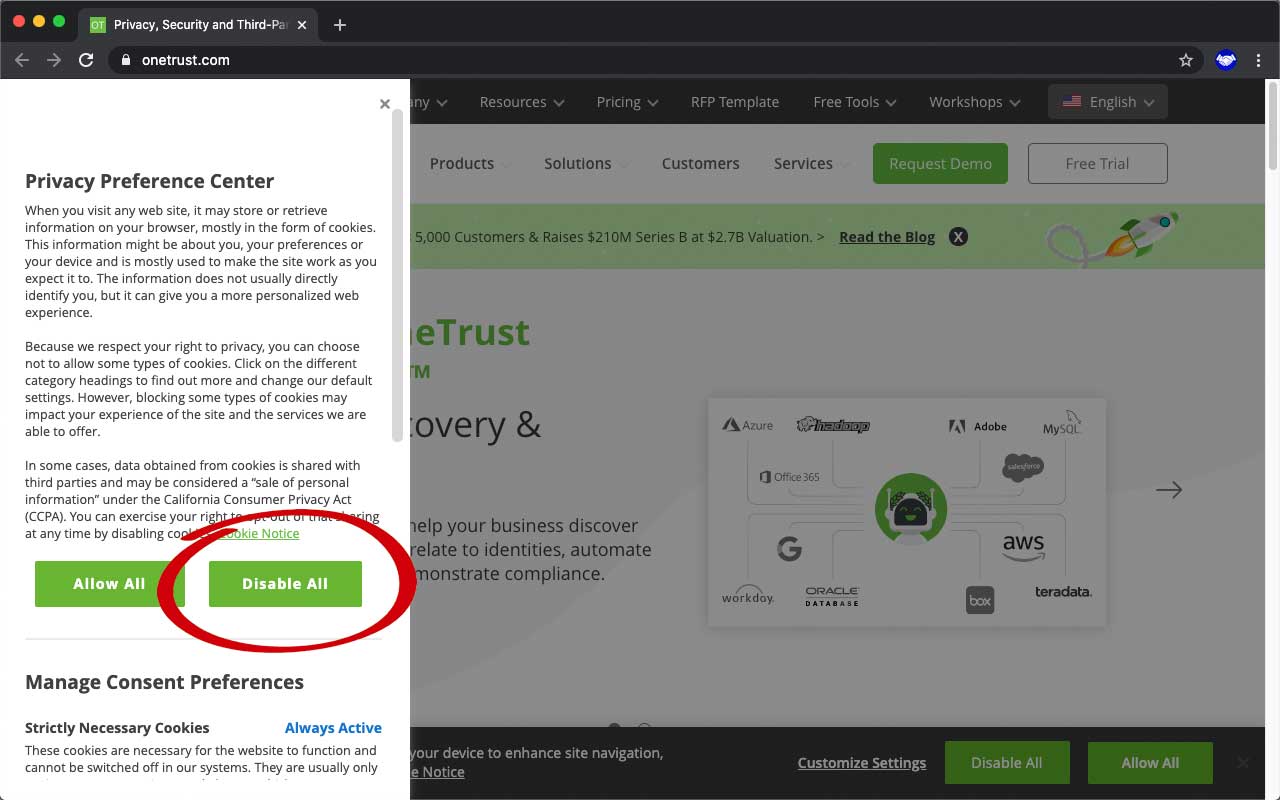Open the Pricing dropdown menu
This screenshot has width=1280, height=800.
[x=627, y=102]
